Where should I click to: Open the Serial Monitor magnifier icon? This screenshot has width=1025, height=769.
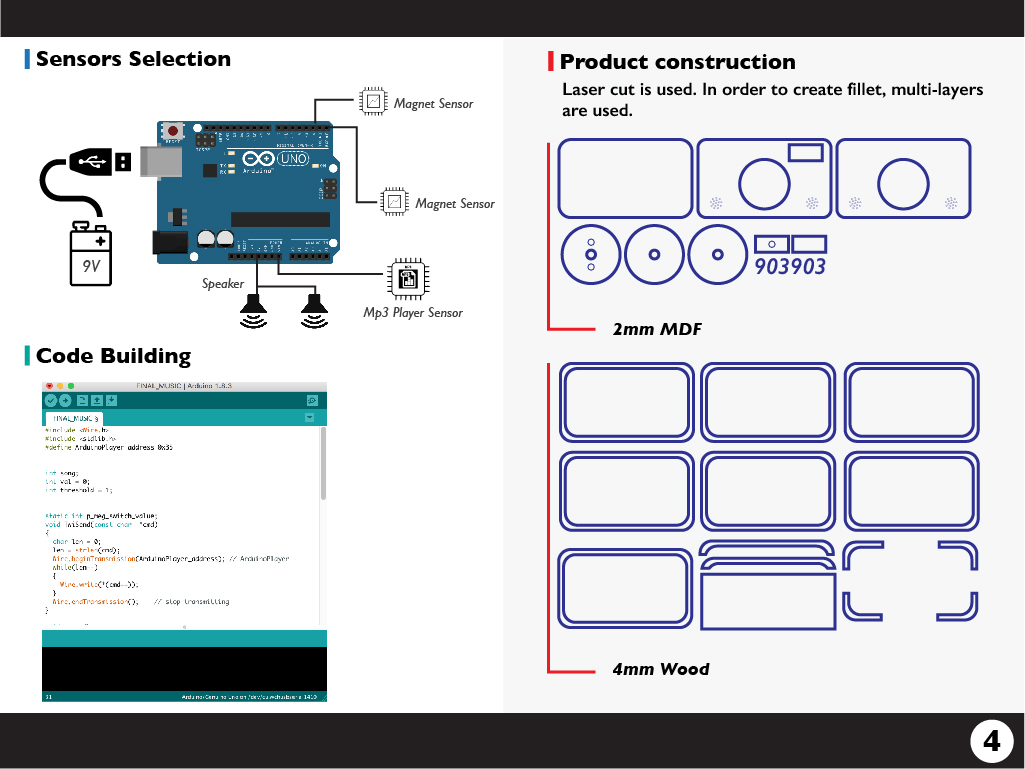(312, 400)
